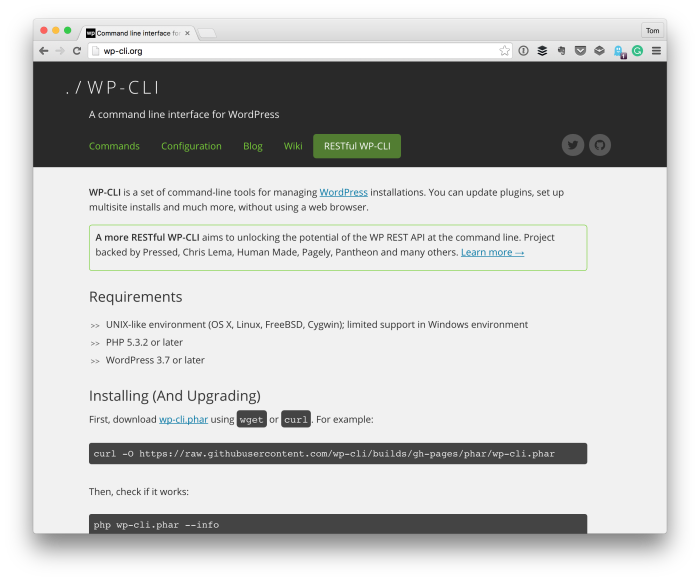The height and width of the screenshot is (581, 700).
Task: Click the WordPress 3.7 or later item
Action: (155, 360)
